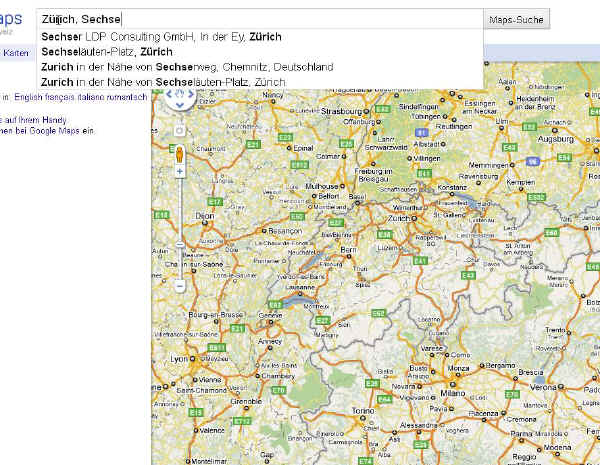Click the Verona label on the map

pyautogui.click(x=543, y=387)
